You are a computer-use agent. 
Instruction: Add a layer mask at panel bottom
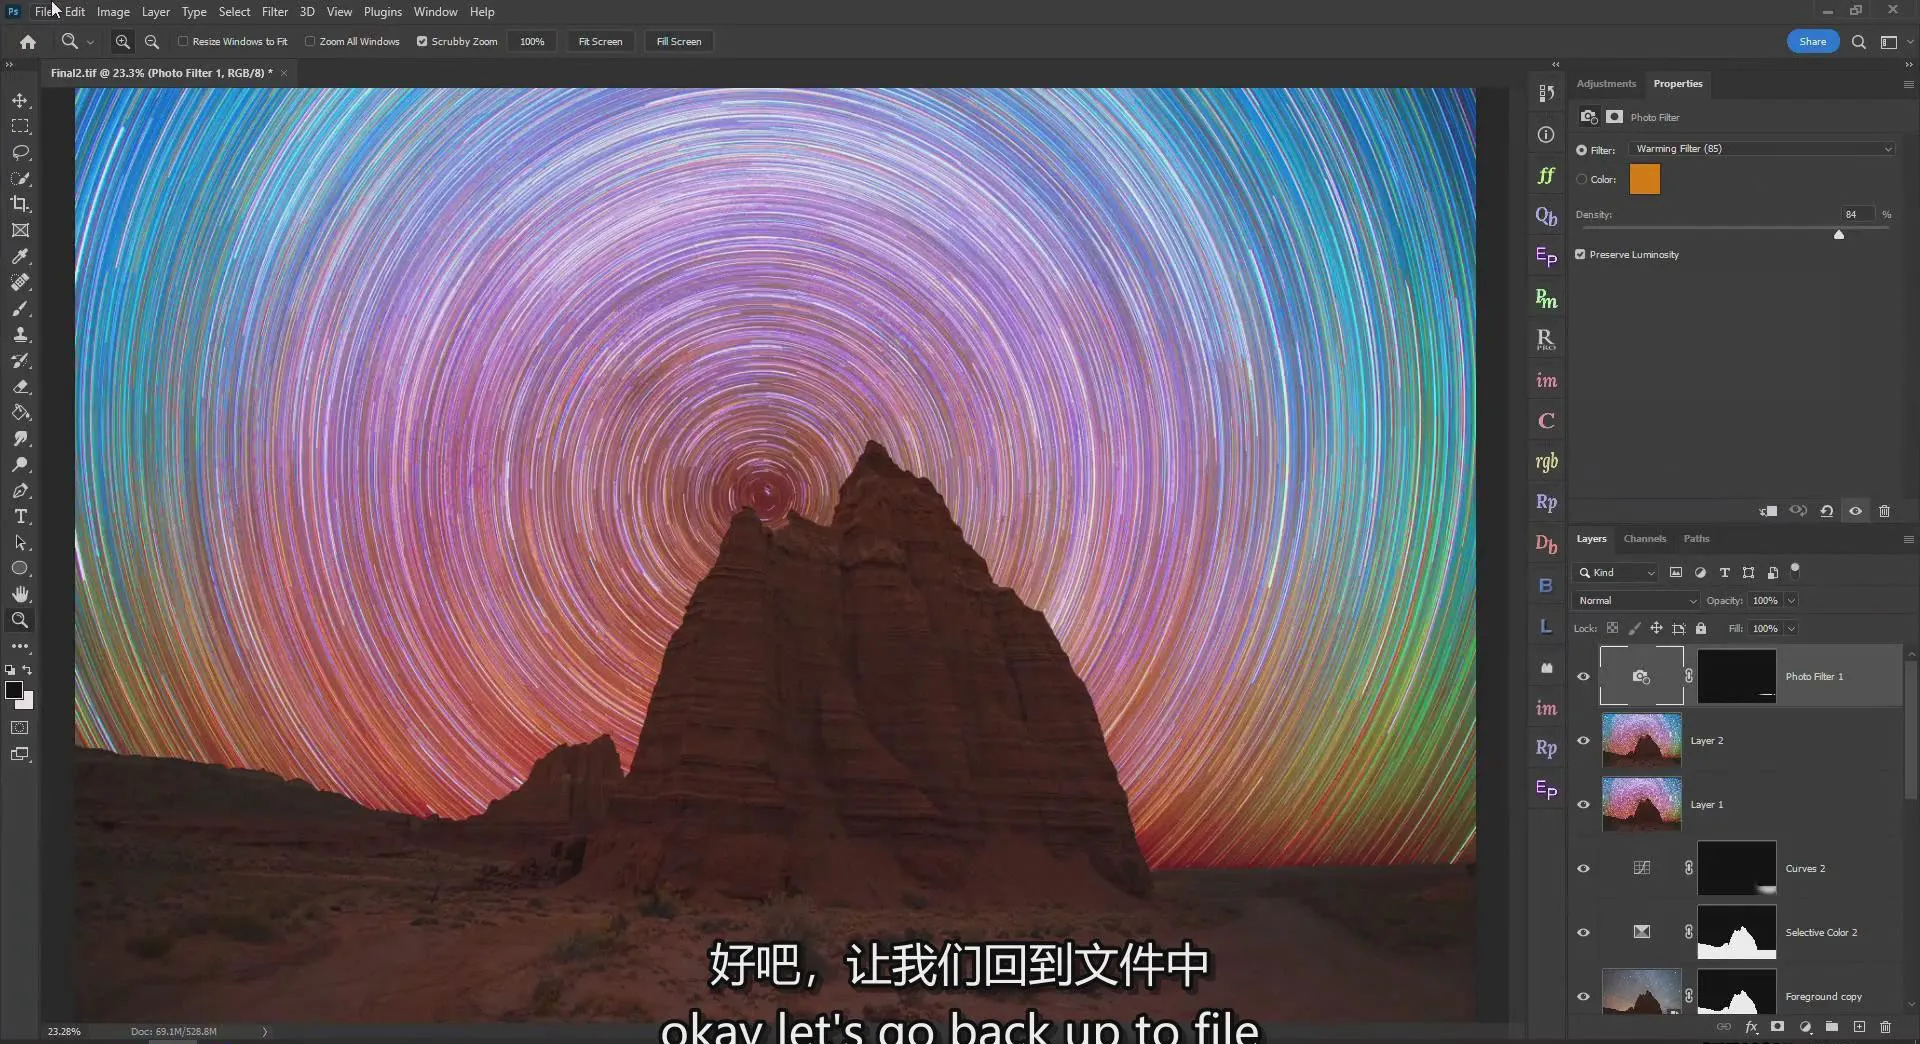click(x=1777, y=1027)
